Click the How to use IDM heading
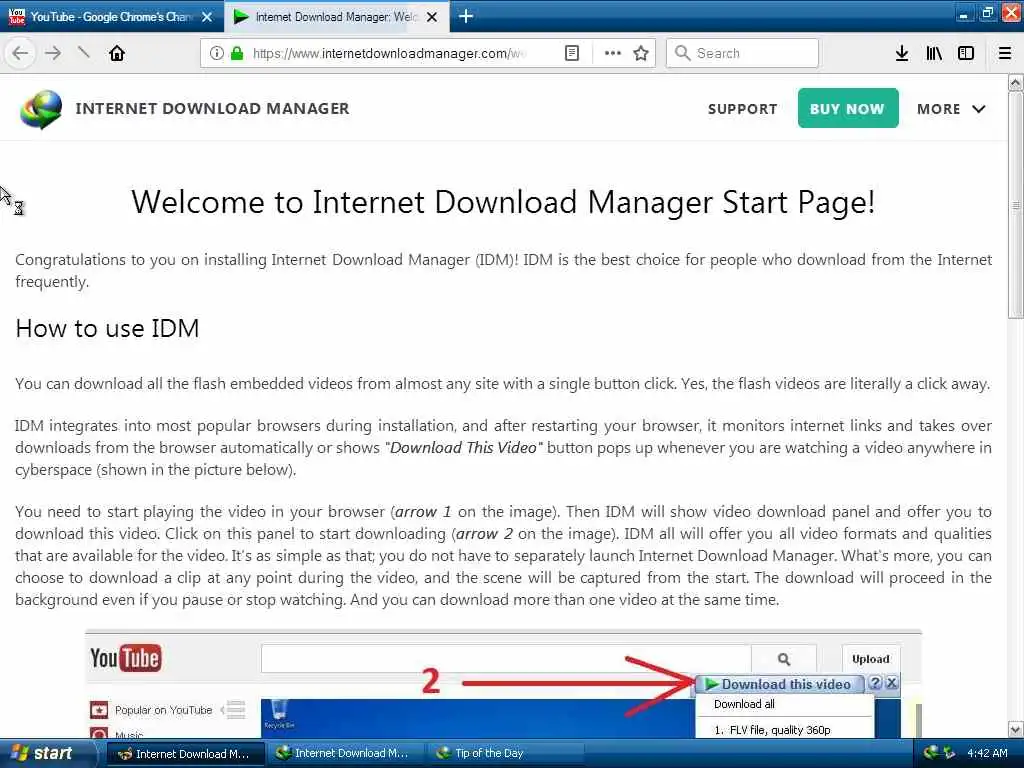Image resolution: width=1024 pixels, height=768 pixels. 107,328
